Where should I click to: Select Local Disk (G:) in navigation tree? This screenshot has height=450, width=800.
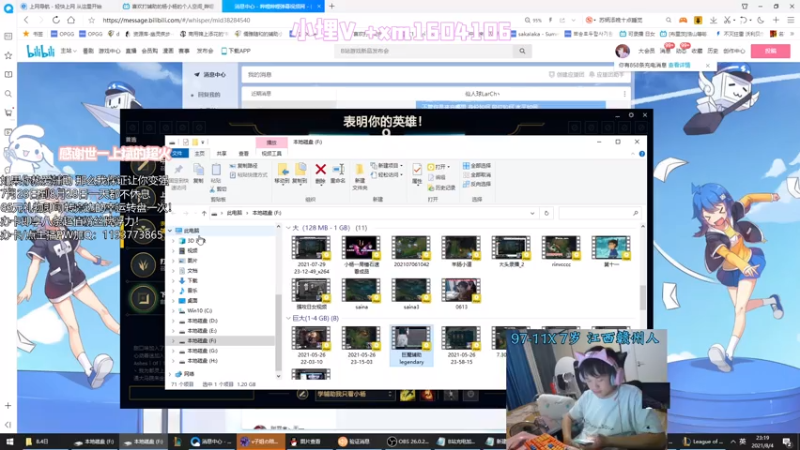(202, 351)
